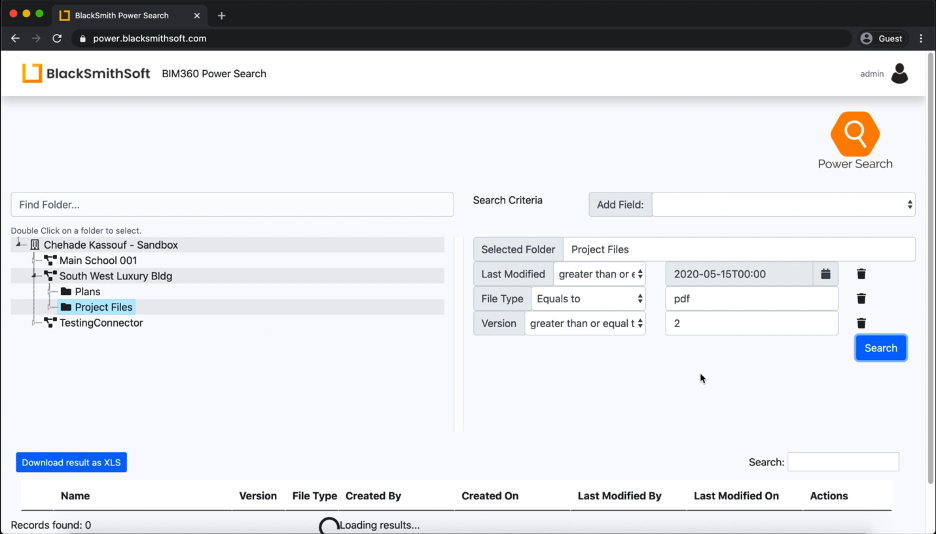Expand the TestingConnector node

point(35,322)
